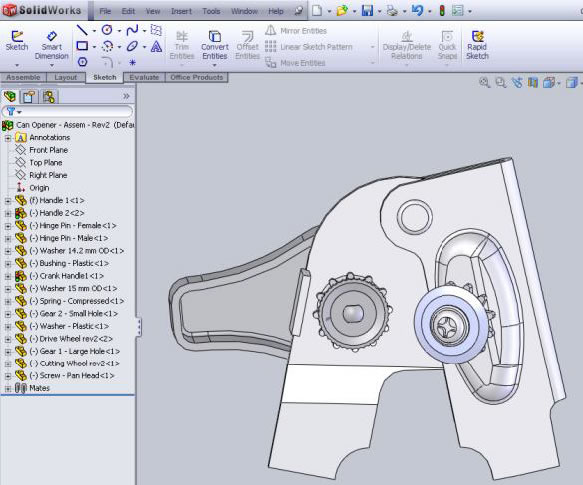This screenshot has width=583, height=485.
Task: Click the Section View icon
Action: pos(533,82)
